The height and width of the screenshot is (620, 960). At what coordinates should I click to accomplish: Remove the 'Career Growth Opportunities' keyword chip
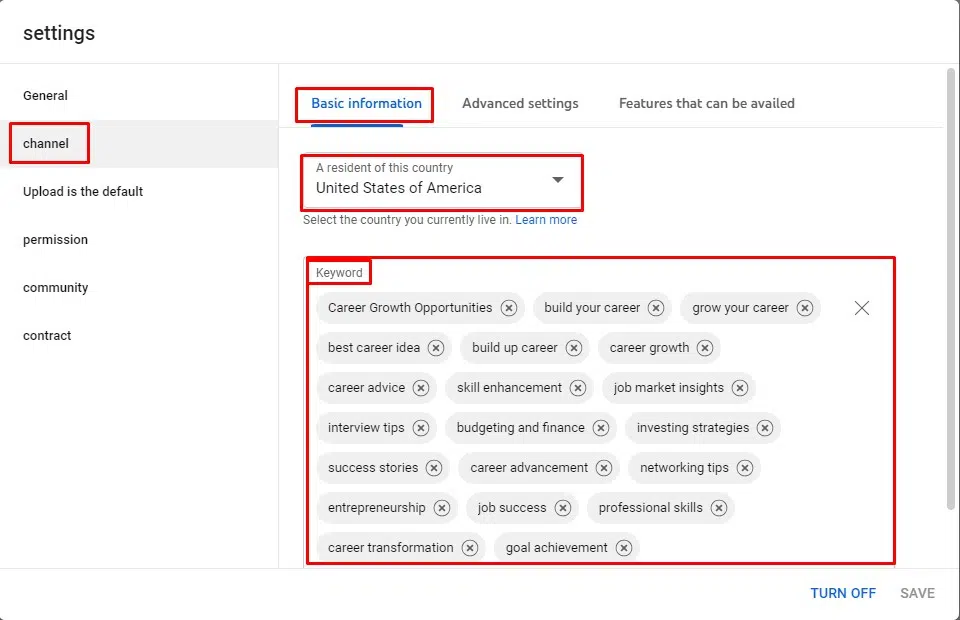(509, 308)
